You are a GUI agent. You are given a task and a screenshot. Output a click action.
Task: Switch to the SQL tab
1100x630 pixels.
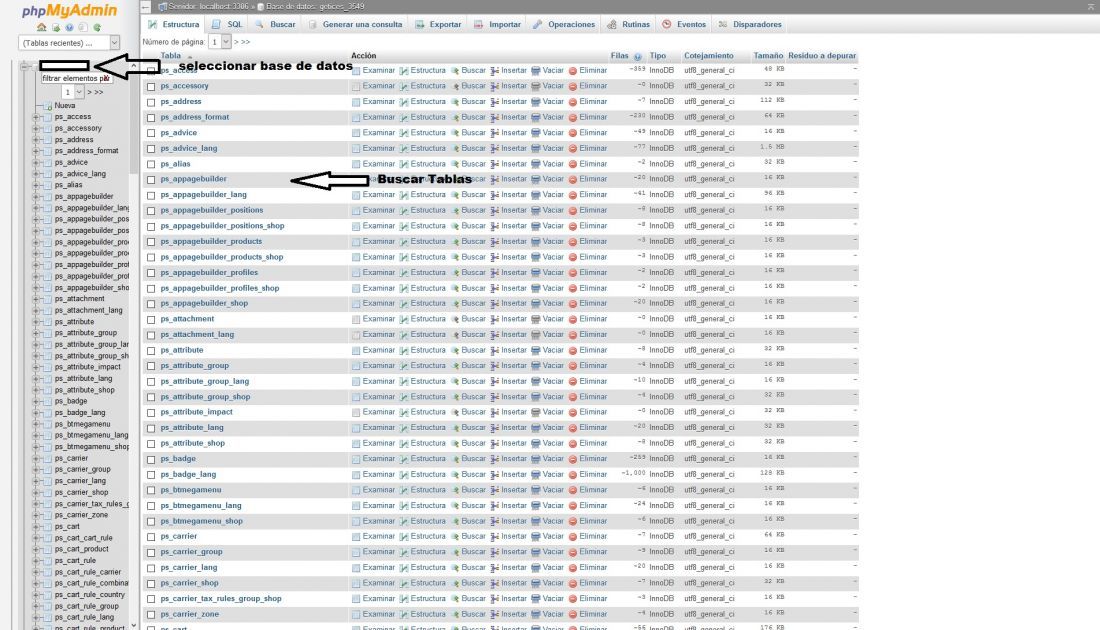pyautogui.click(x=227, y=25)
